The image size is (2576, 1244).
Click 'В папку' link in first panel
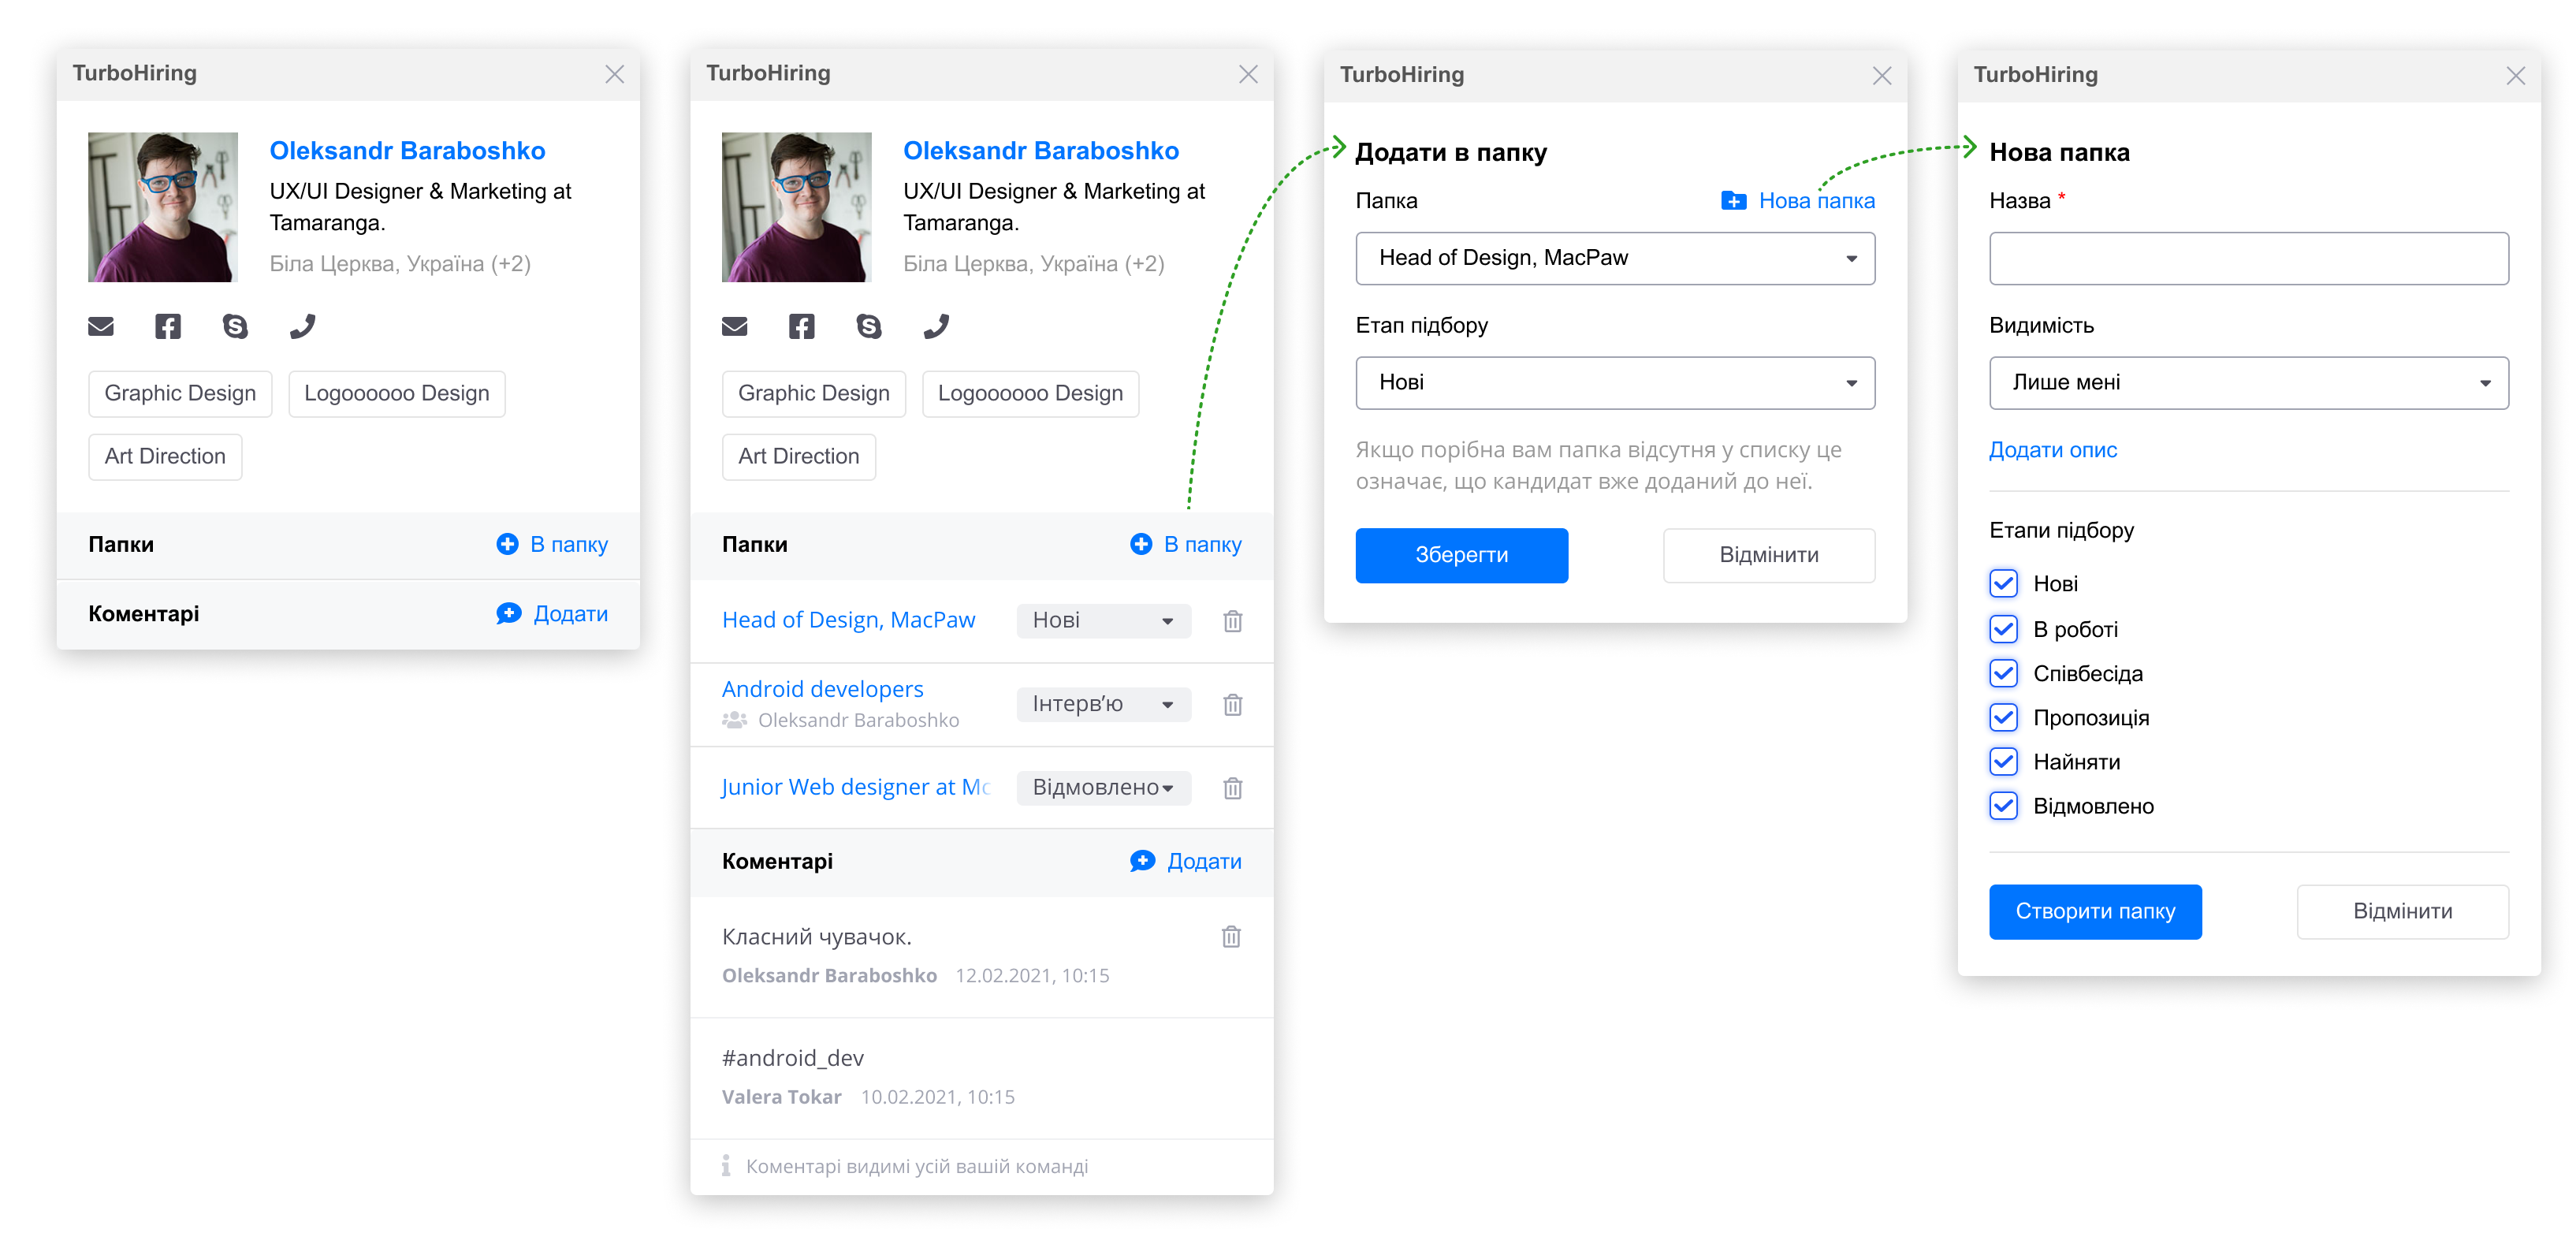tap(569, 544)
